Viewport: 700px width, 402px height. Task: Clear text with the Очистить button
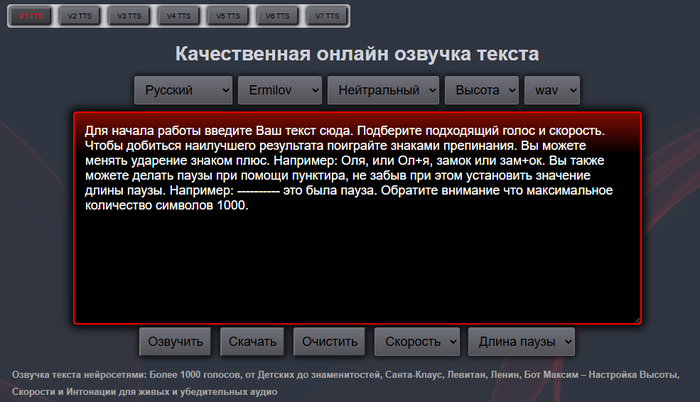point(331,341)
